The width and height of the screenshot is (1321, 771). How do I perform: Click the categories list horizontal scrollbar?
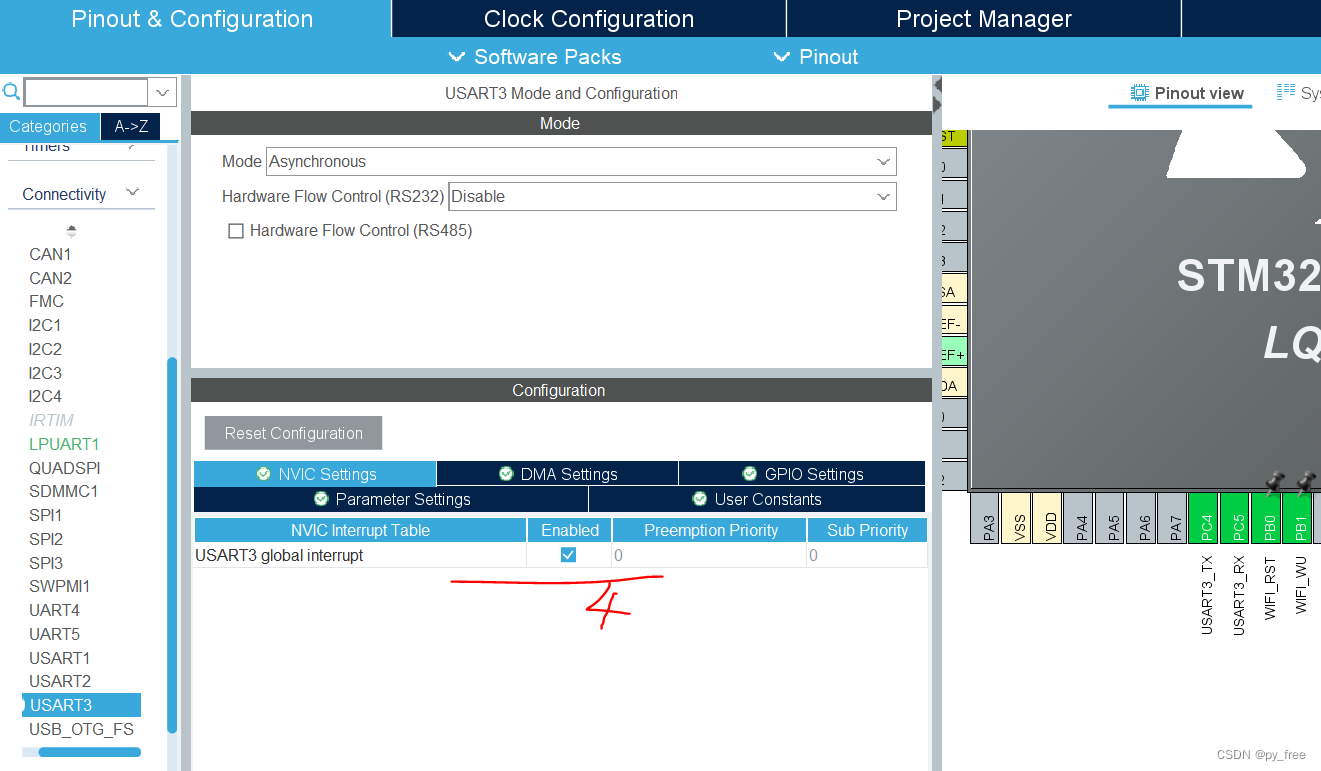89,752
